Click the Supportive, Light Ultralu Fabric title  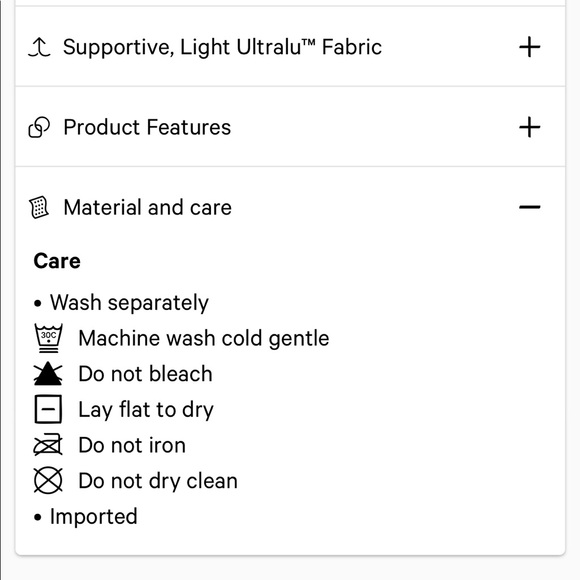click(x=222, y=47)
